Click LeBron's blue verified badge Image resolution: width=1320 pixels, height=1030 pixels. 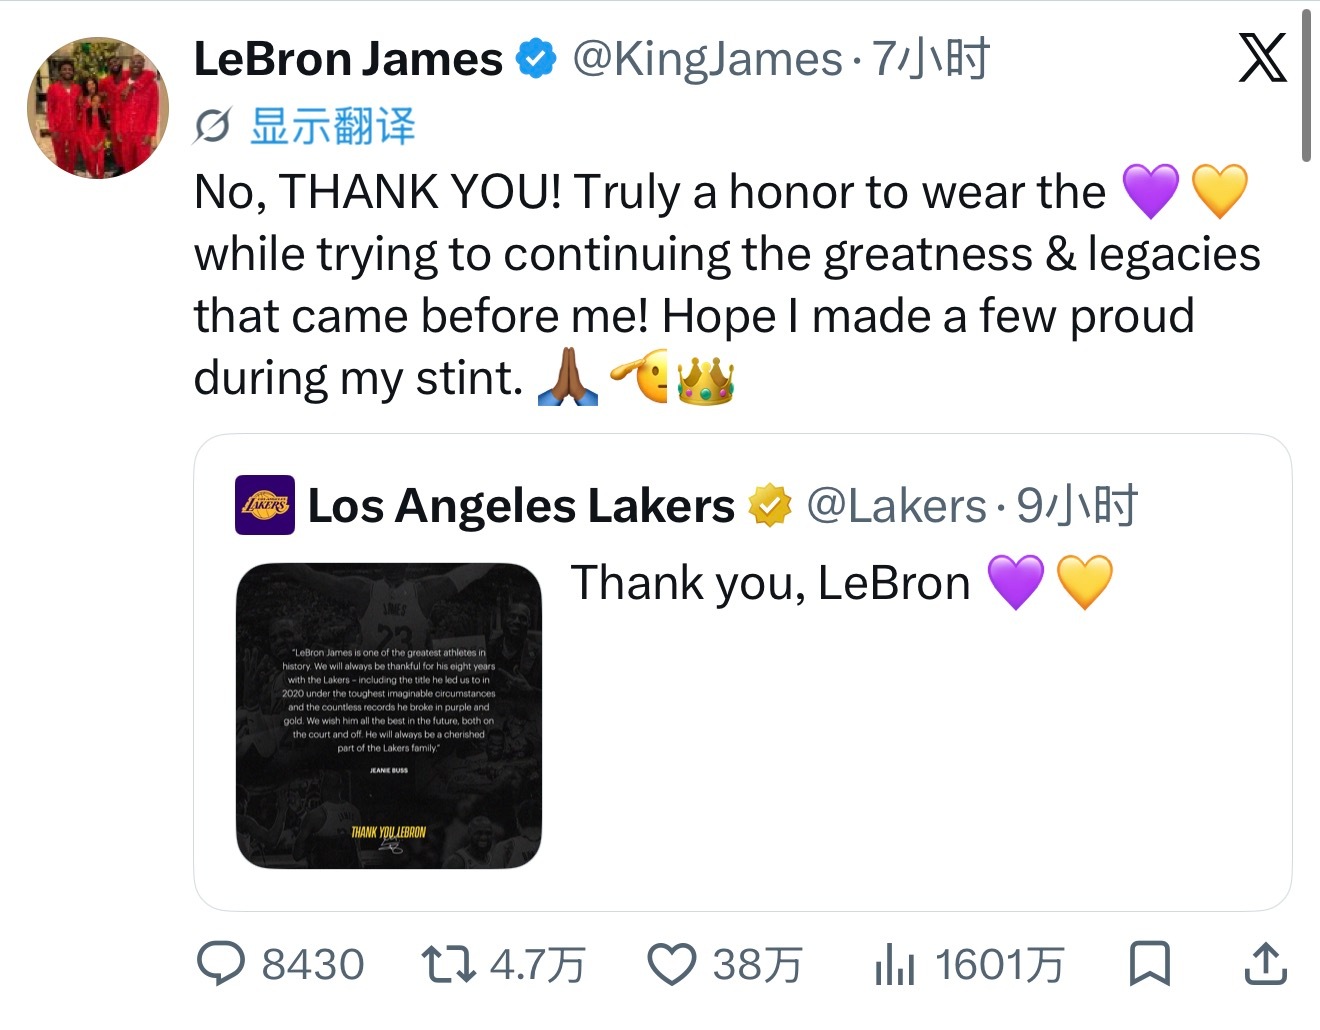click(x=536, y=59)
